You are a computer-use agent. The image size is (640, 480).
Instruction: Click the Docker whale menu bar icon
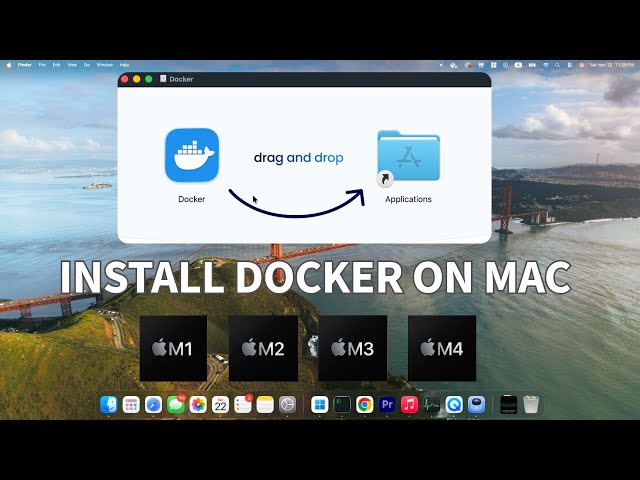tap(453, 65)
